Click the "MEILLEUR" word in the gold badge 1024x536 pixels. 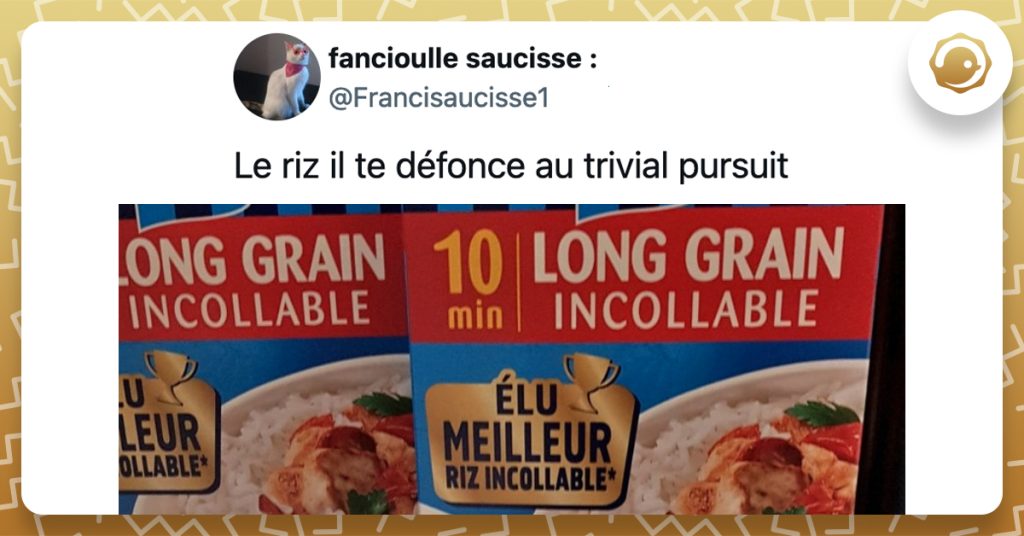[x=527, y=443]
